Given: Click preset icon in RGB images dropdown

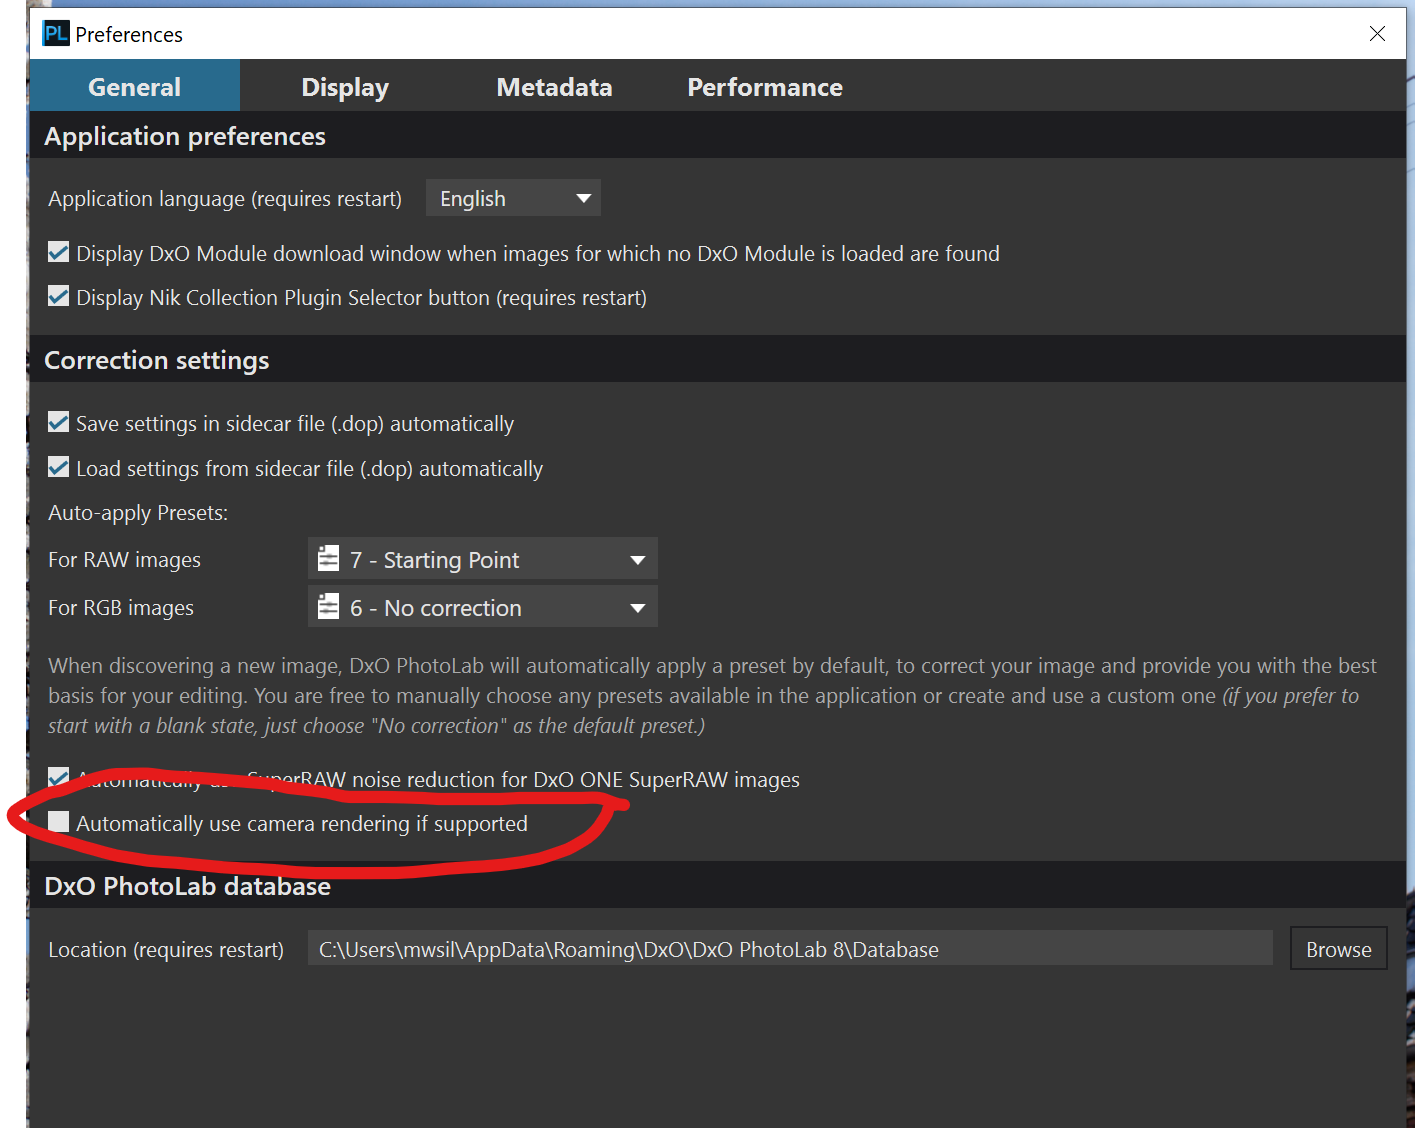Looking at the screenshot, I should [328, 606].
